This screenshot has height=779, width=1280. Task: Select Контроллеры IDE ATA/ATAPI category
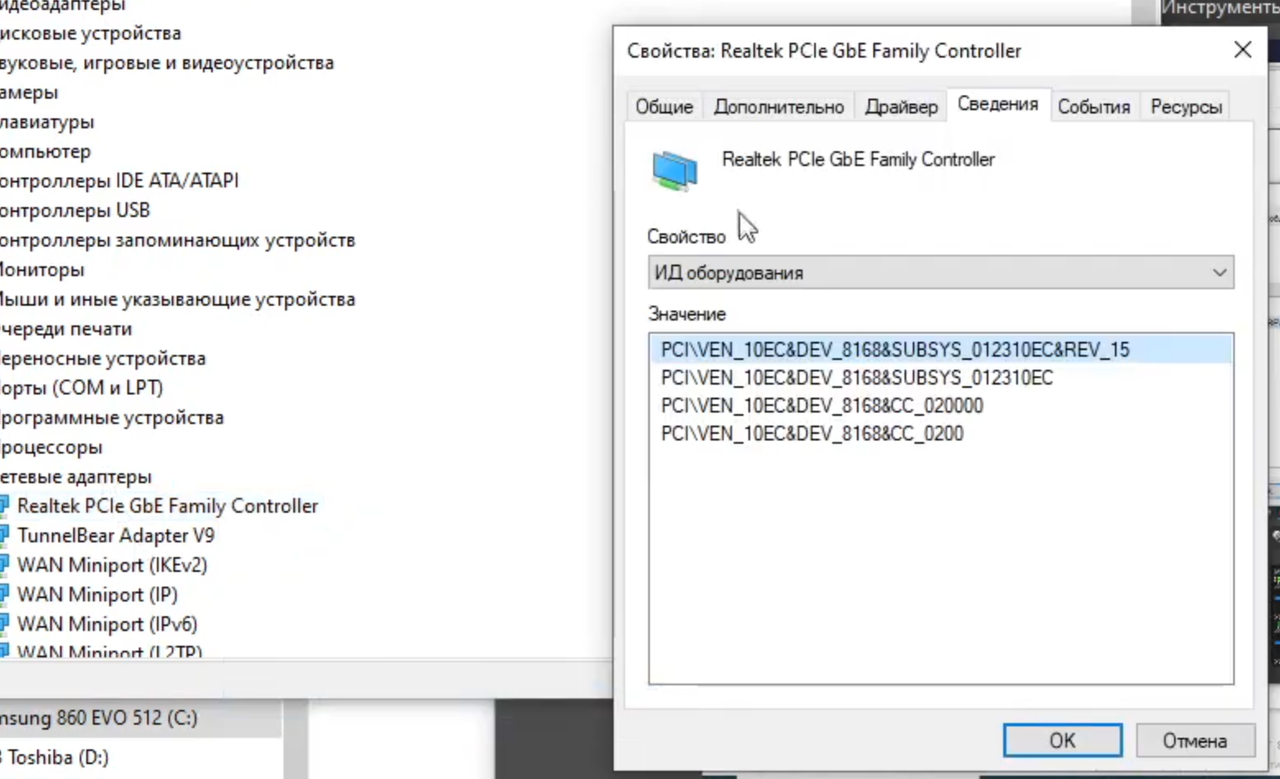[119, 181]
